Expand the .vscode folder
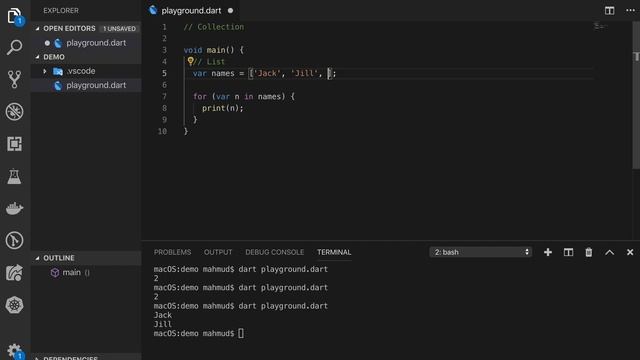The image size is (640, 360). point(45,71)
